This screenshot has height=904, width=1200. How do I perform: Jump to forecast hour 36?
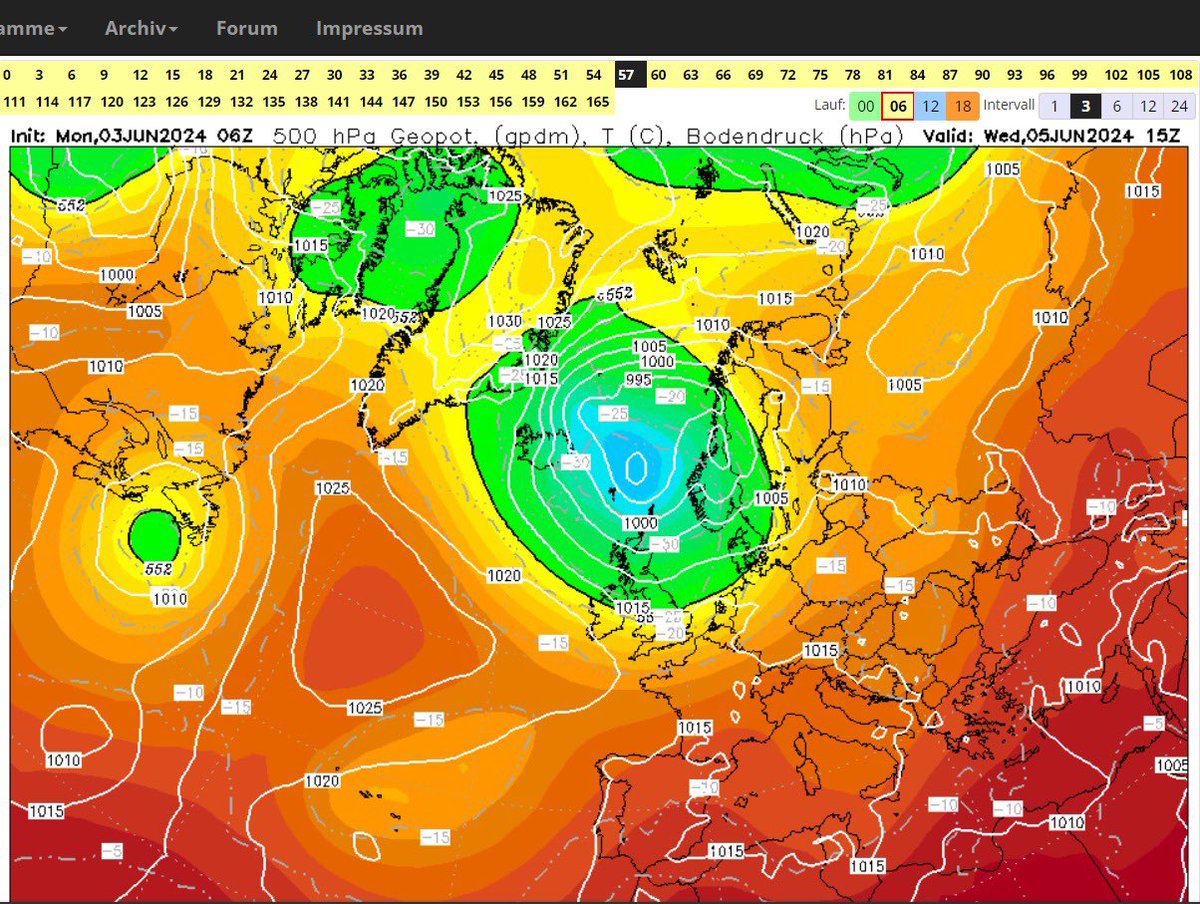click(399, 75)
